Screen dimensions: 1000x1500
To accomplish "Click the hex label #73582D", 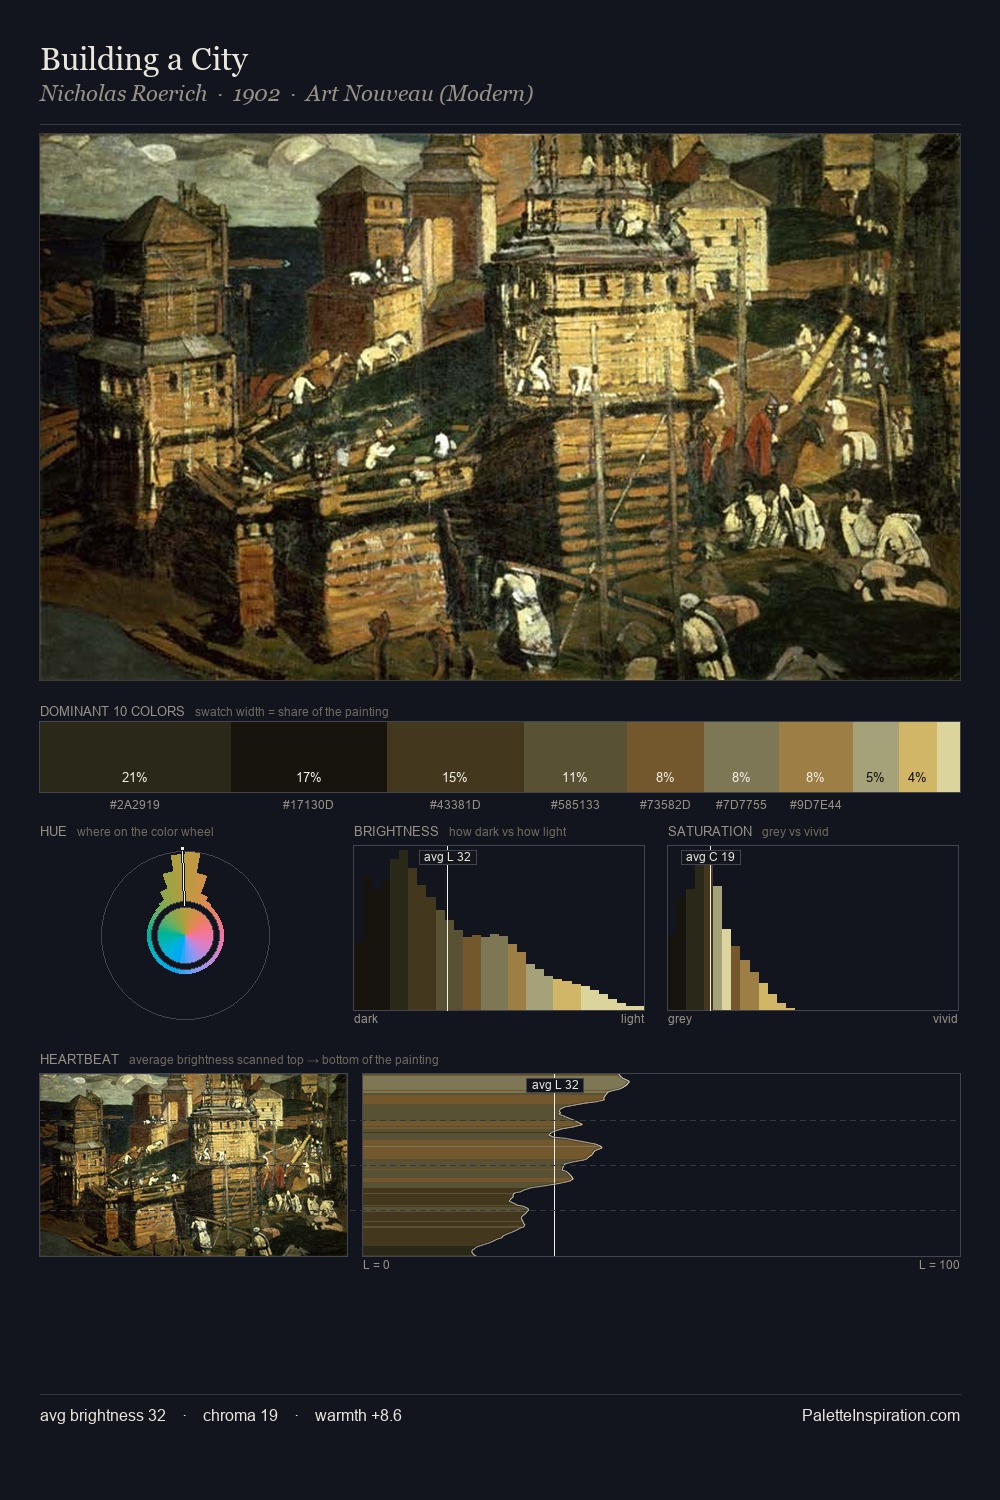I will click(x=665, y=805).
